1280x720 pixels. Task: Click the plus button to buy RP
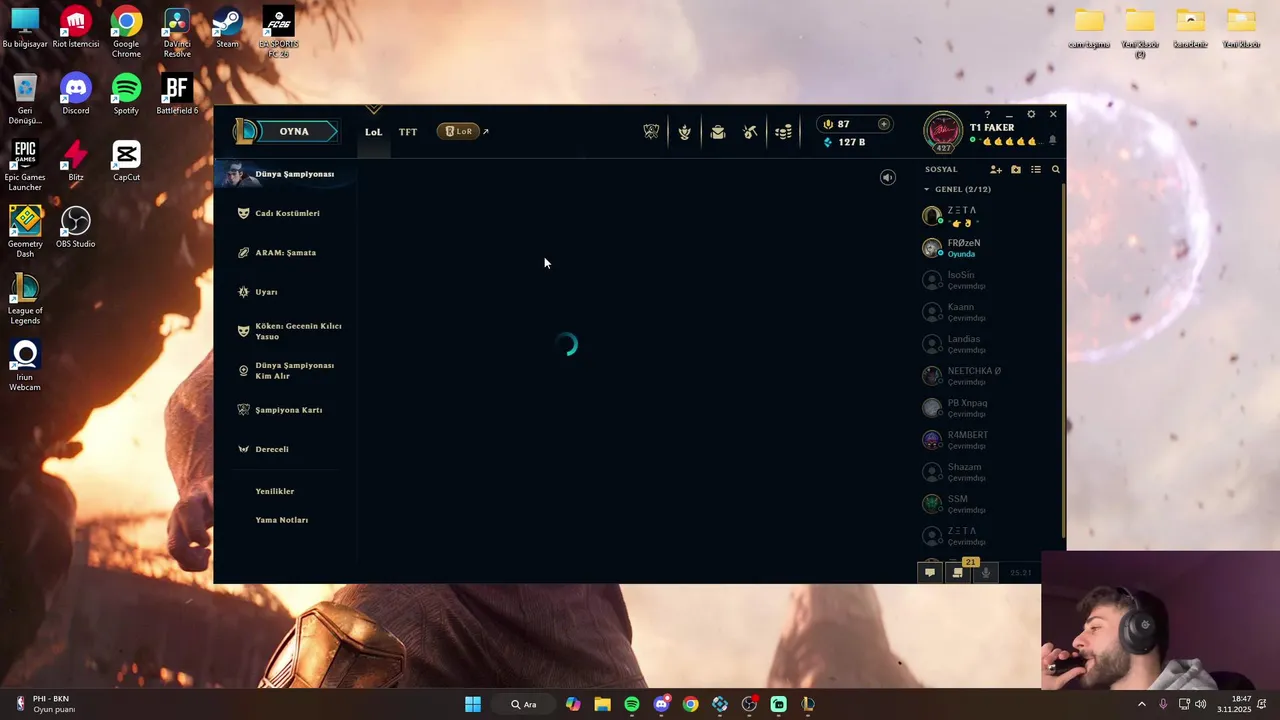pyautogui.click(x=883, y=124)
